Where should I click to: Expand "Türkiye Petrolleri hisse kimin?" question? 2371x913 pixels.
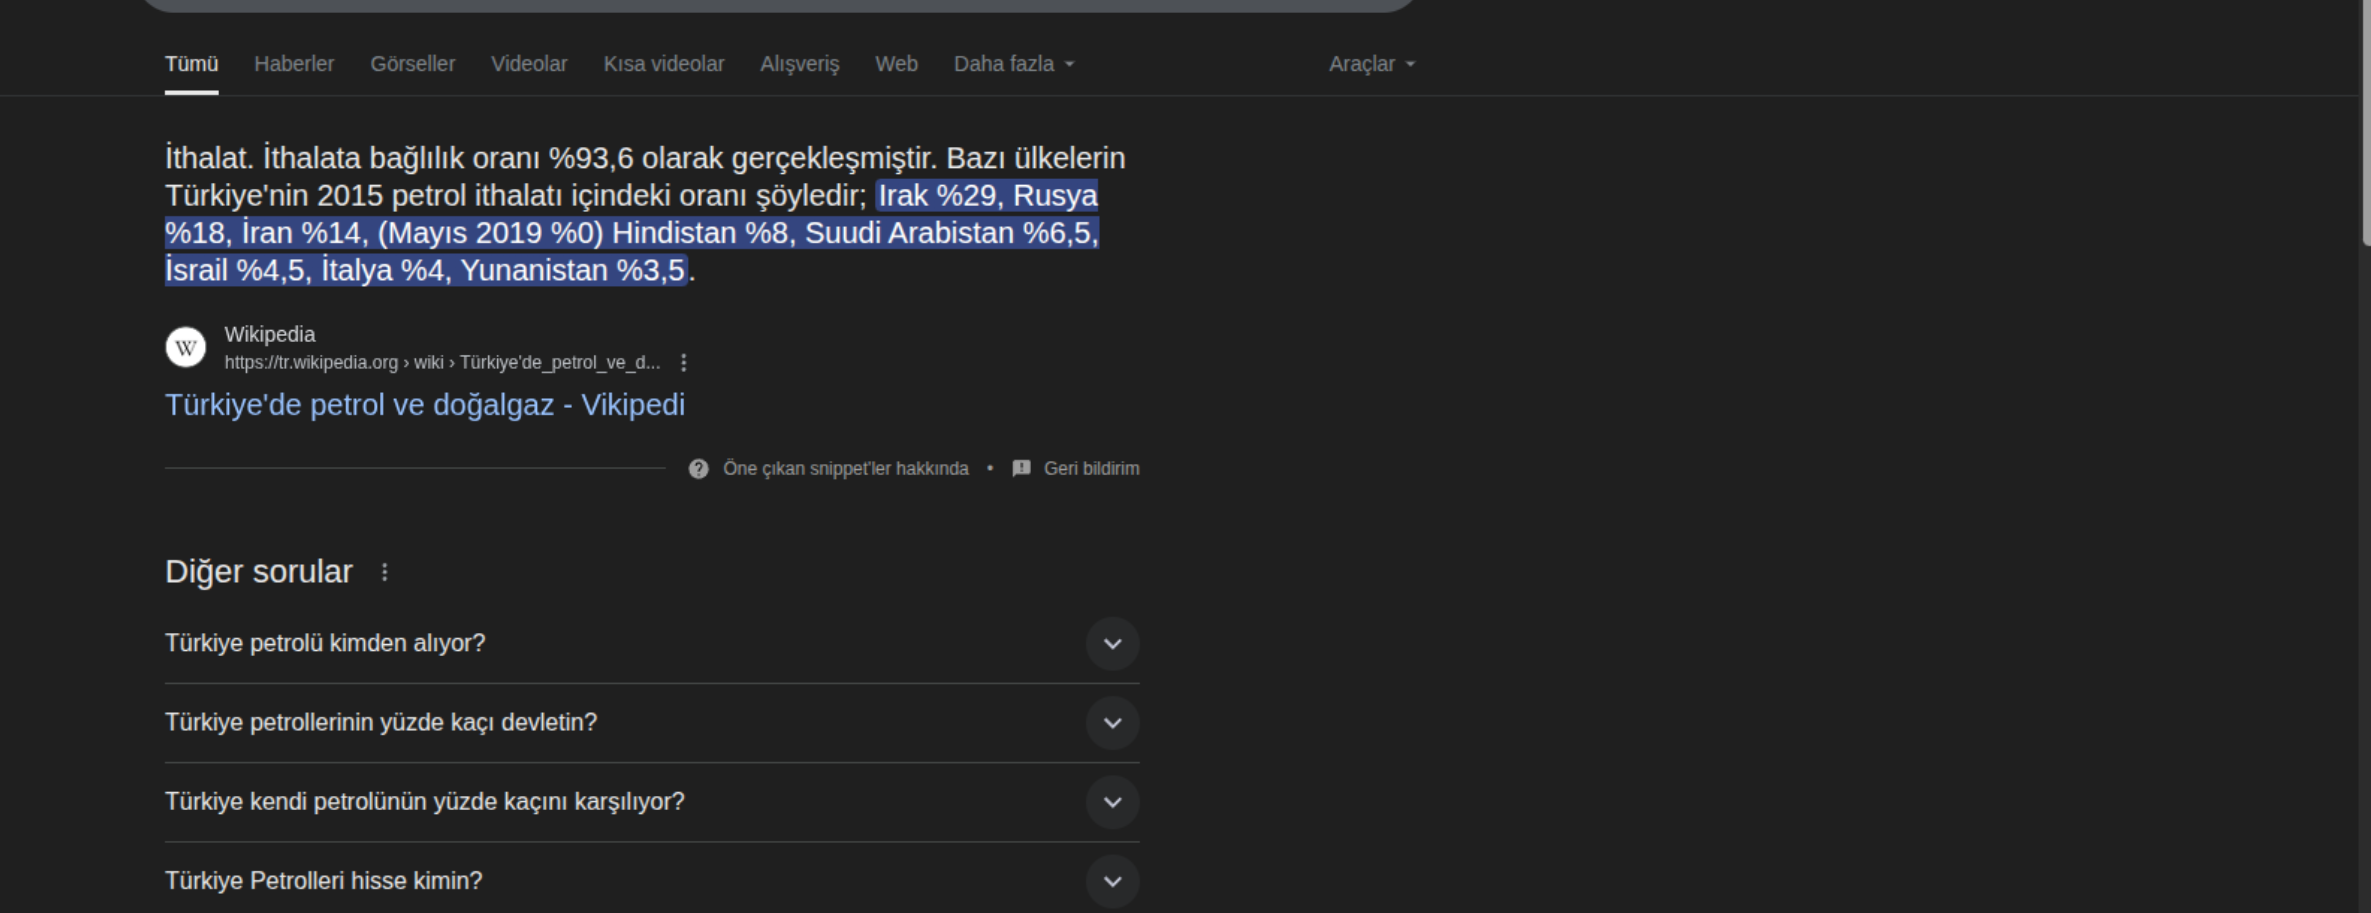pyautogui.click(x=1112, y=881)
